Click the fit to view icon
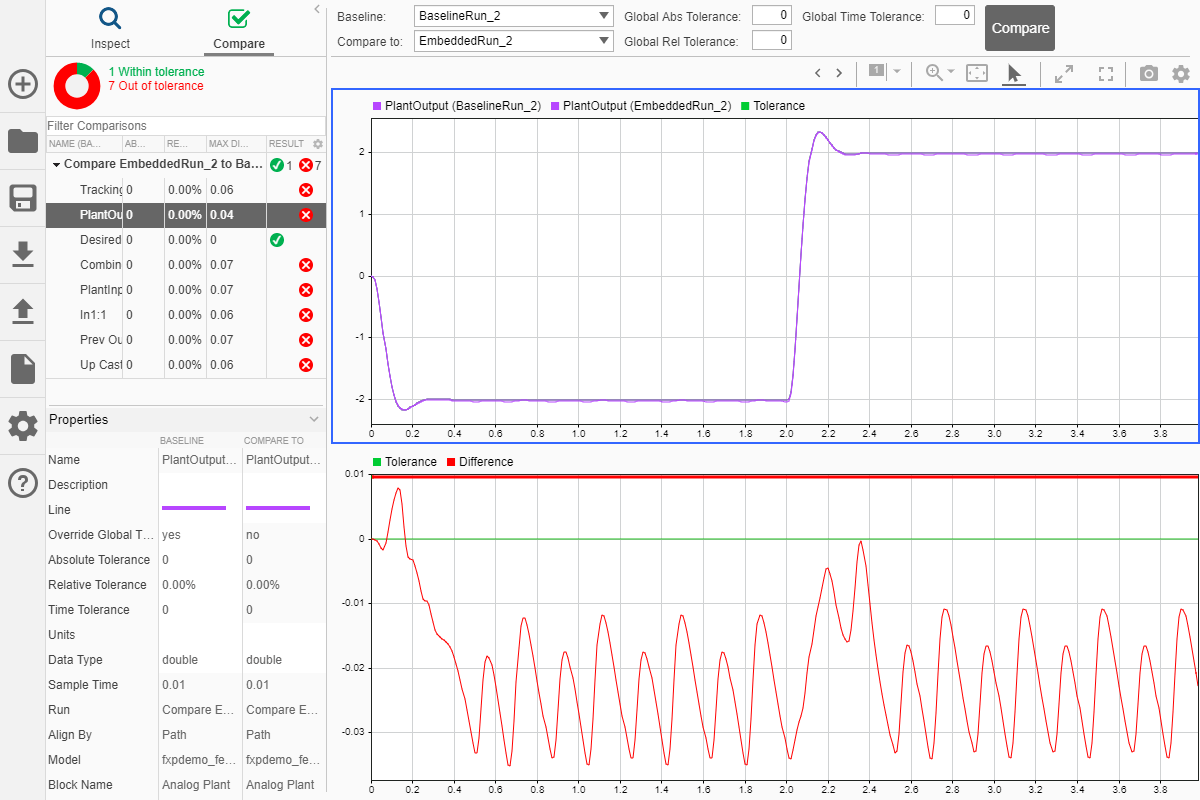The height and width of the screenshot is (800, 1200). point(977,73)
